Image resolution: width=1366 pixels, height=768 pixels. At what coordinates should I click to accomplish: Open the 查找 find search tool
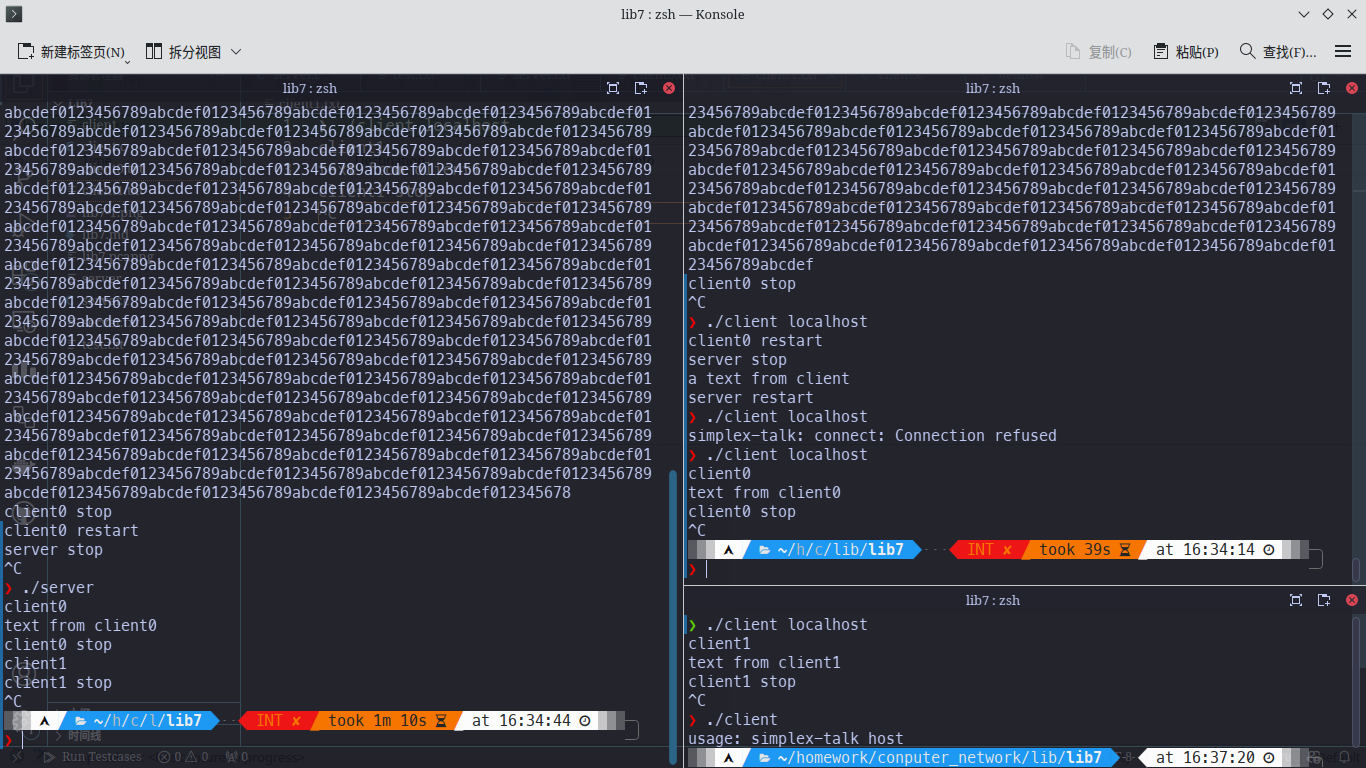pos(1277,52)
